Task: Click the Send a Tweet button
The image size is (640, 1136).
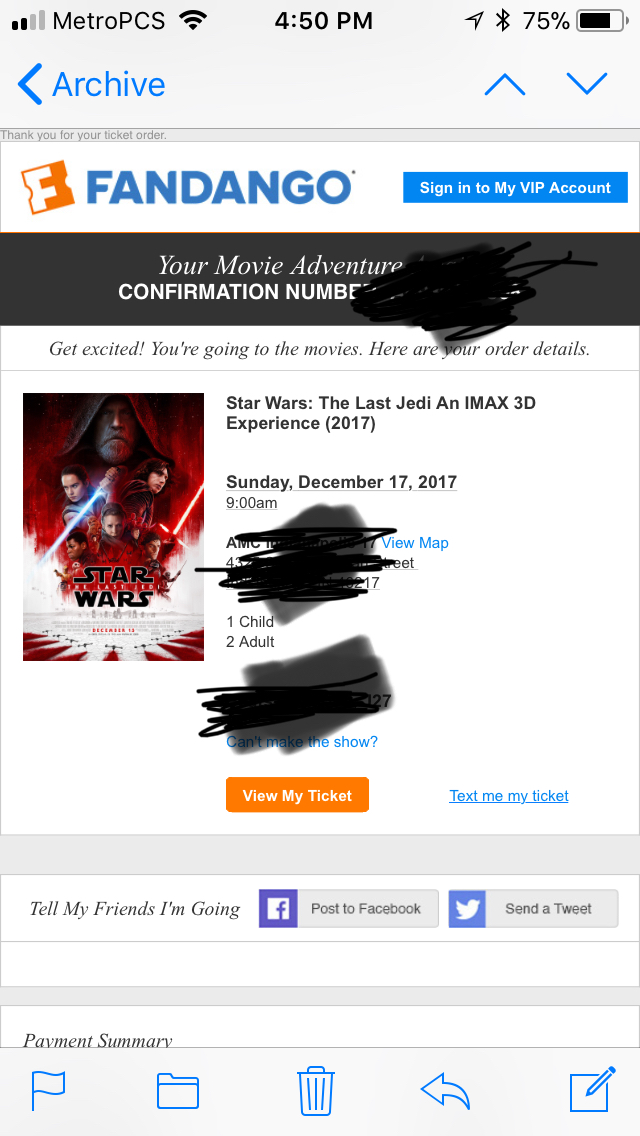Action: pyautogui.click(x=533, y=909)
